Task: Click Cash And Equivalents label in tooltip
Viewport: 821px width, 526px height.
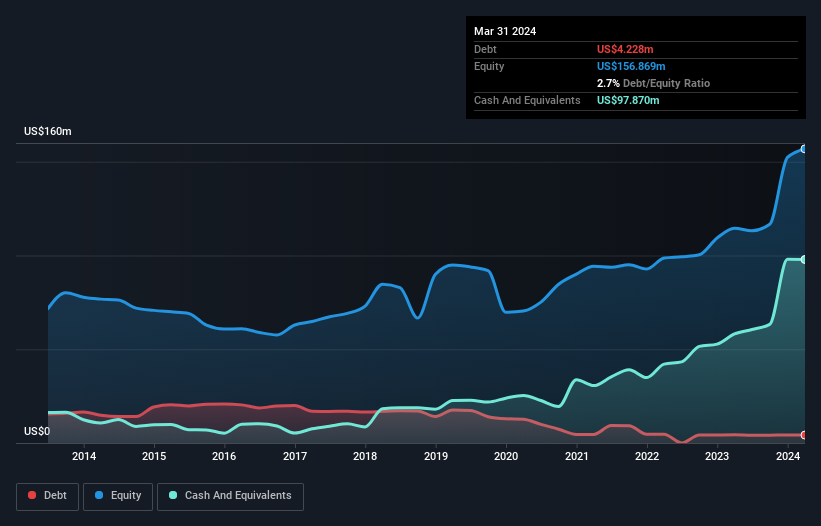Action: 527,100
